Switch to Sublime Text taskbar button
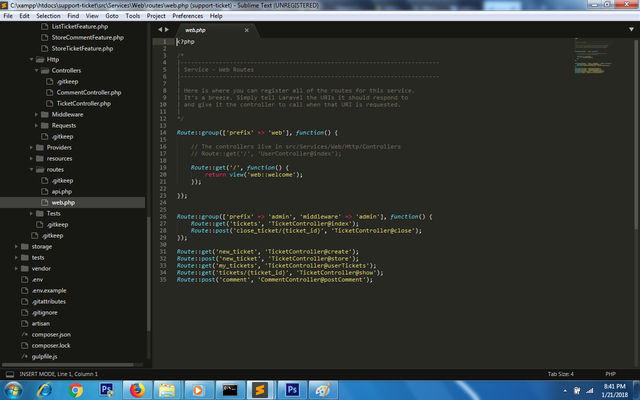 260,390
